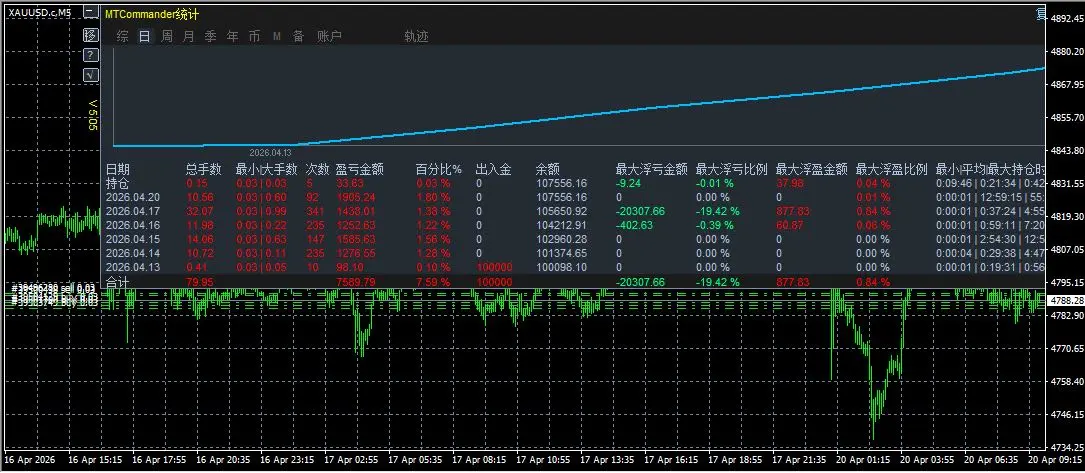This screenshot has height=473, width=1085.
Task: Open the 币 currency tab
Action: [255, 37]
